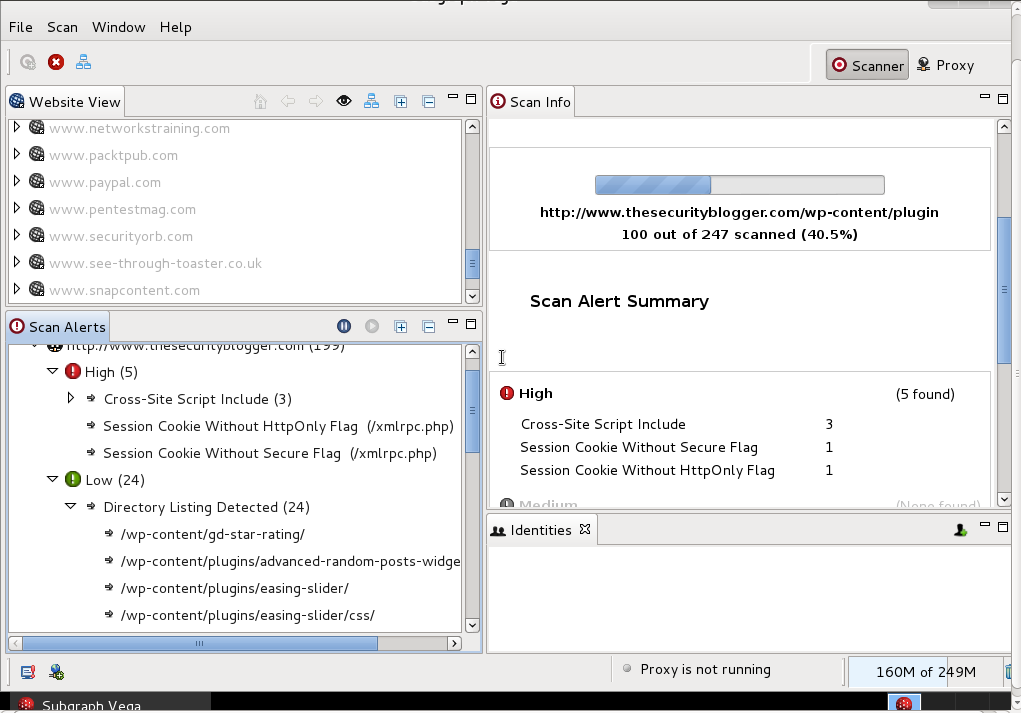
Task: Click the scan progress bar
Action: pos(739,184)
